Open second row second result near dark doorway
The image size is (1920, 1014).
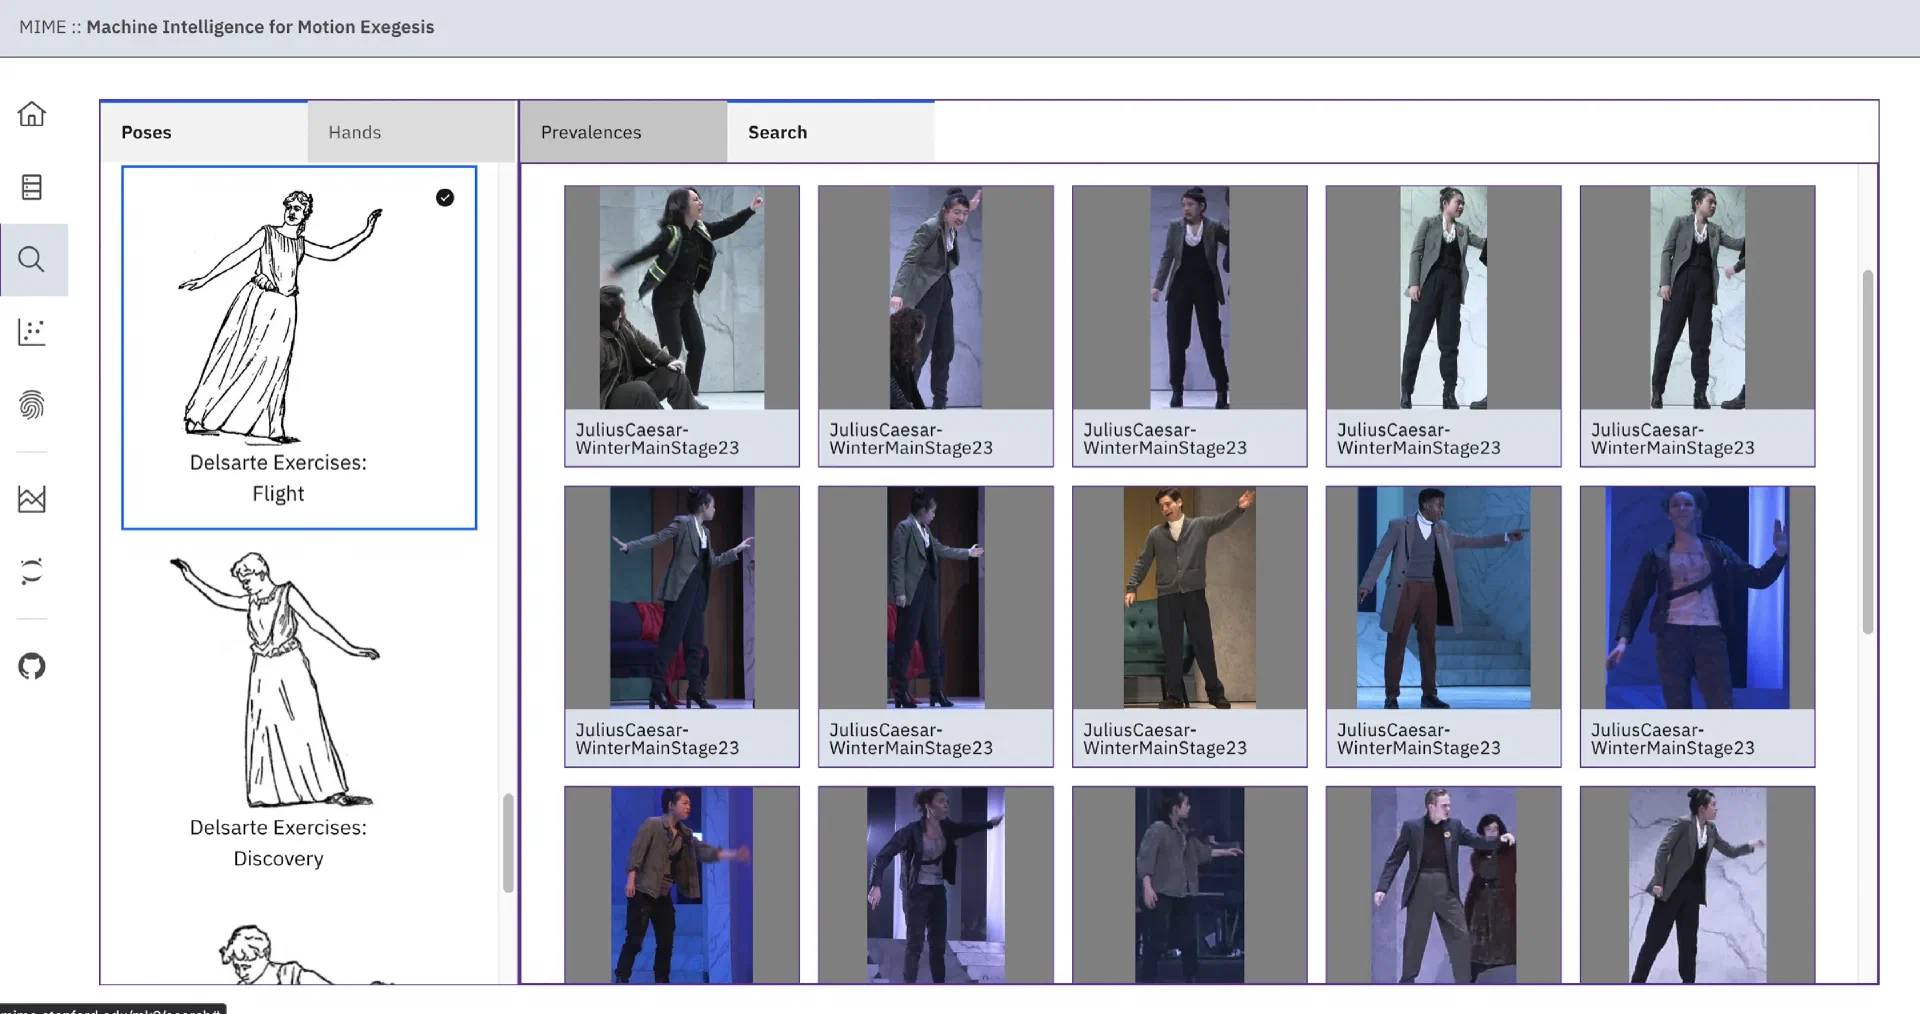pyautogui.click(x=936, y=598)
